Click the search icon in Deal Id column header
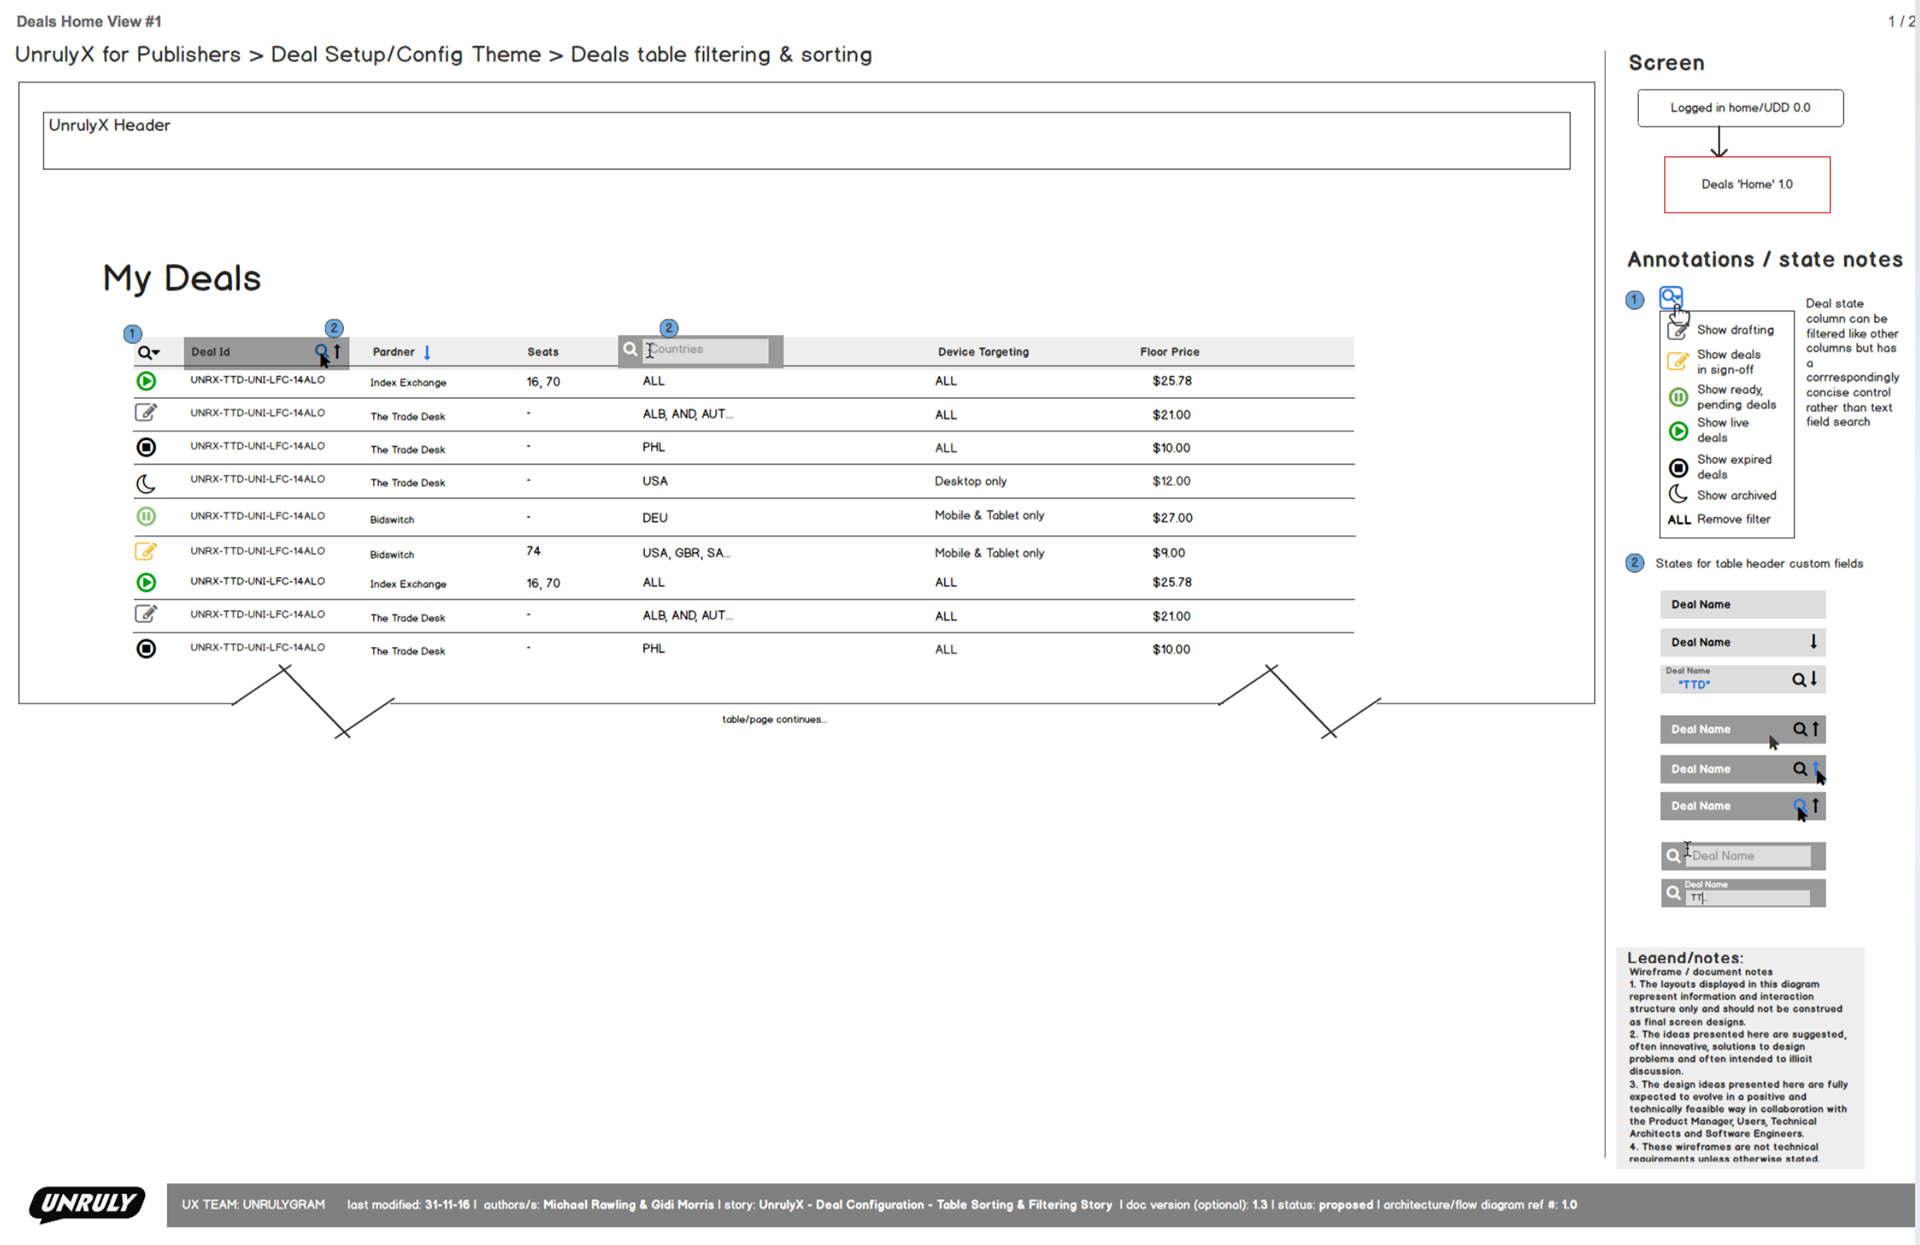The image size is (1920, 1245). point(321,351)
